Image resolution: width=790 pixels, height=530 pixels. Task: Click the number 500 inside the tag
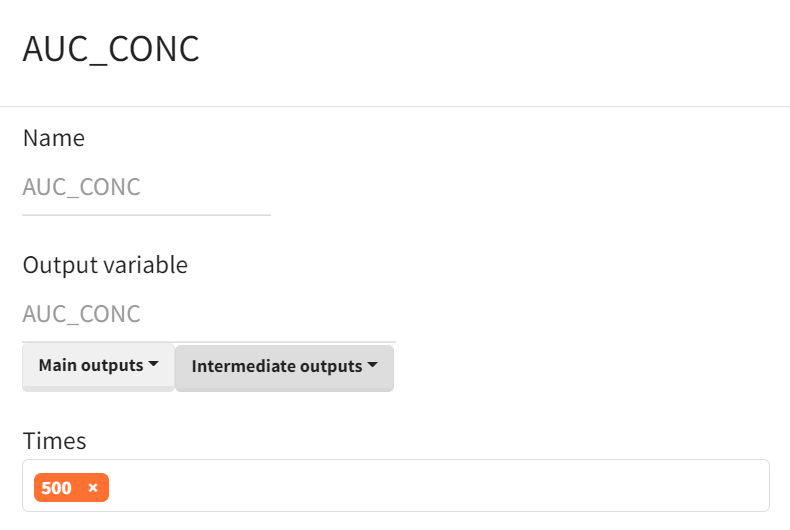(57, 488)
